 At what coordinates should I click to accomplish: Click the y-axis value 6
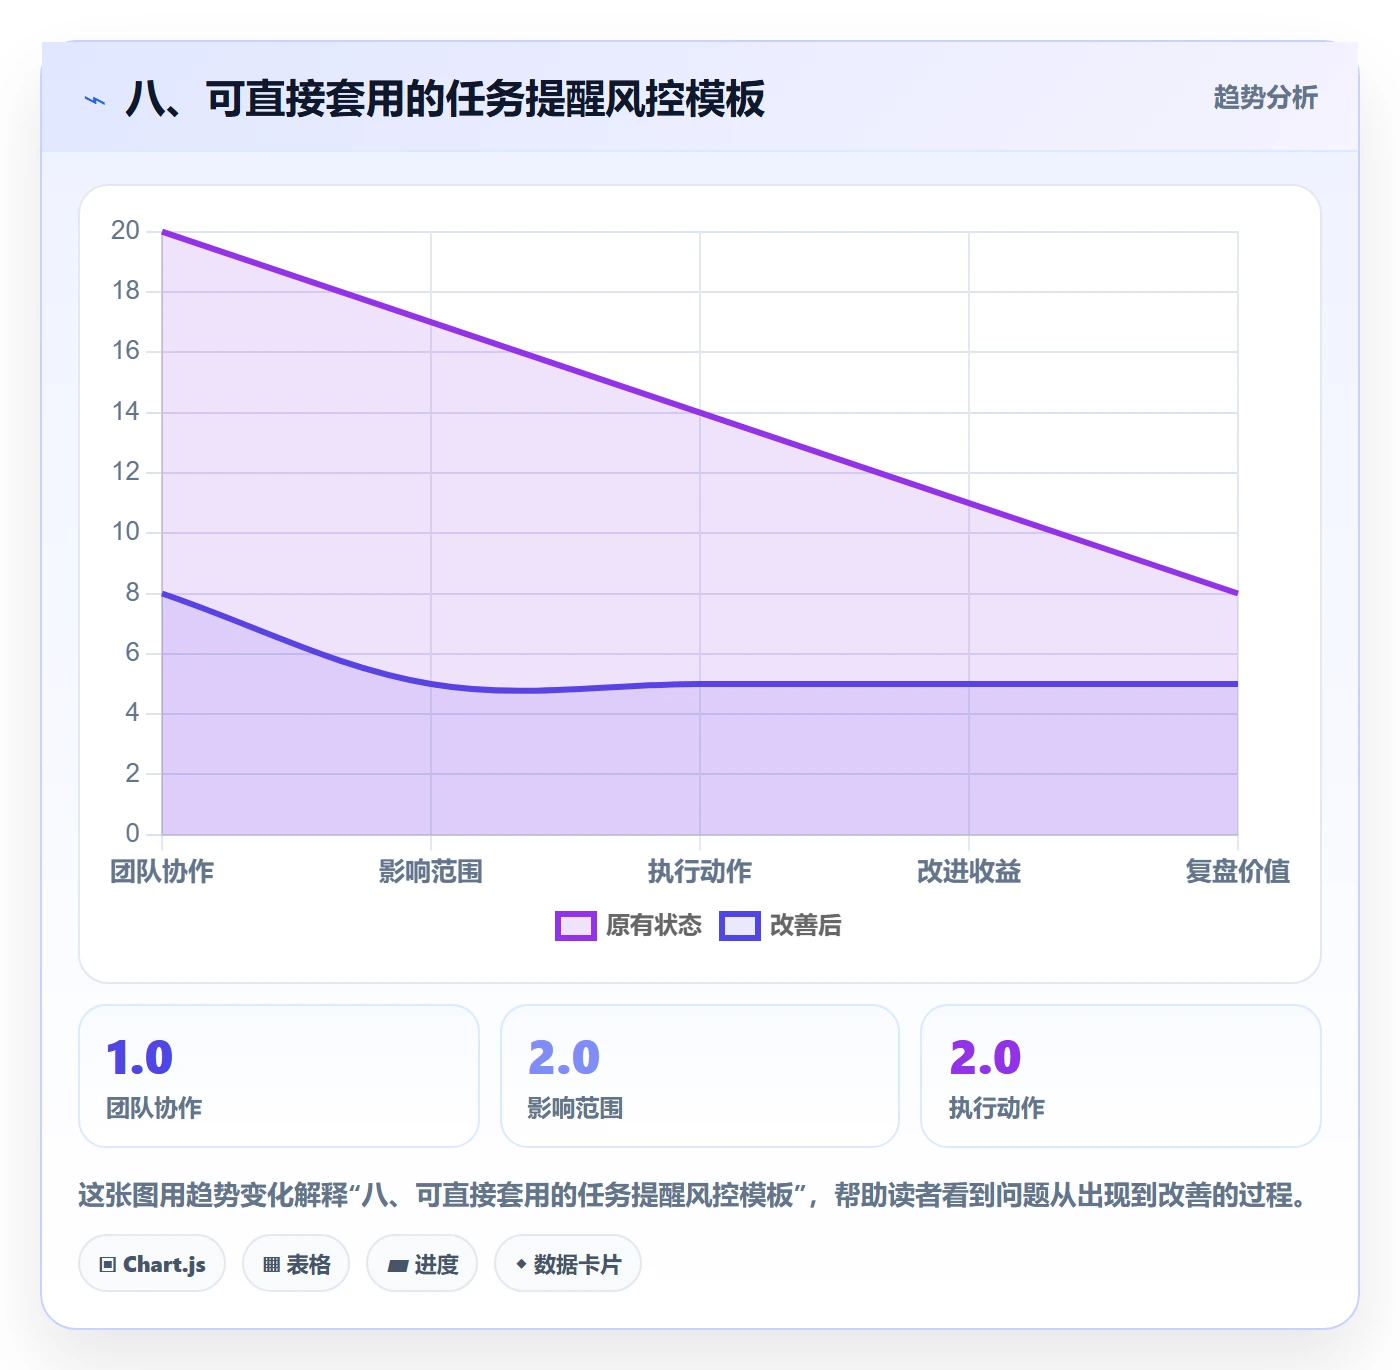click(132, 653)
